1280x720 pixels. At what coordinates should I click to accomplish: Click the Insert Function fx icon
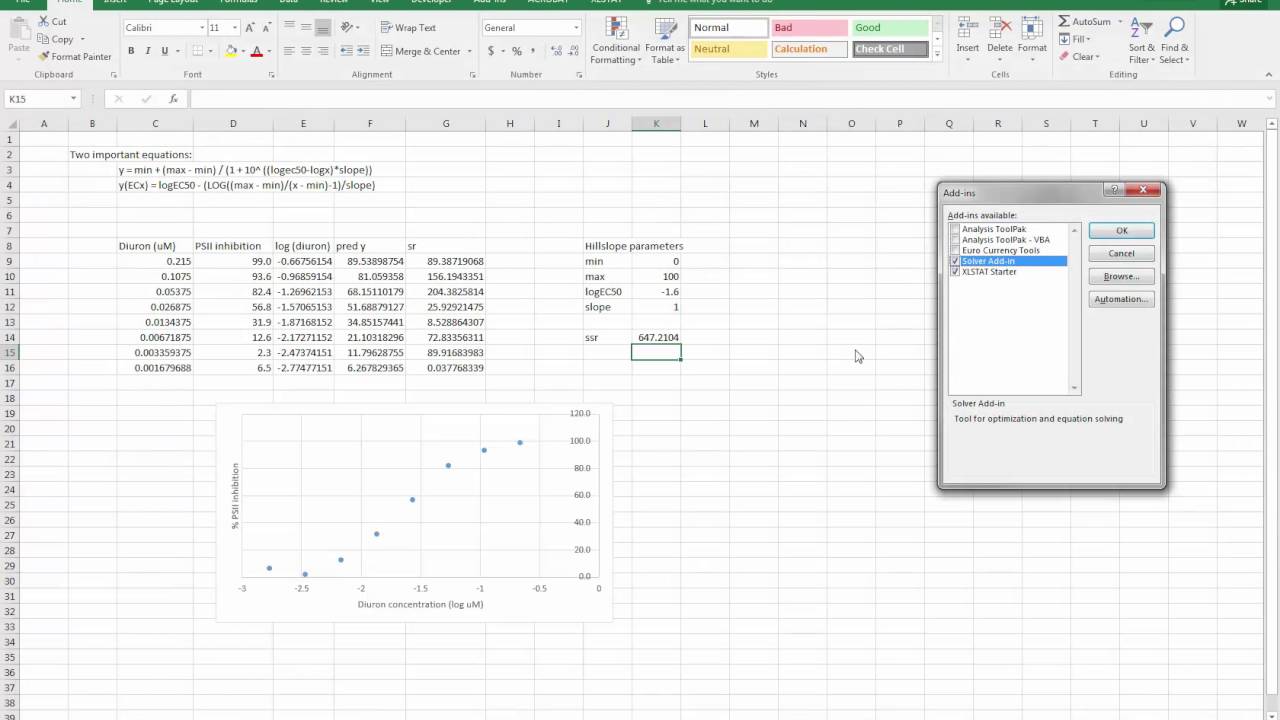pyautogui.click(x=173, y=99)
